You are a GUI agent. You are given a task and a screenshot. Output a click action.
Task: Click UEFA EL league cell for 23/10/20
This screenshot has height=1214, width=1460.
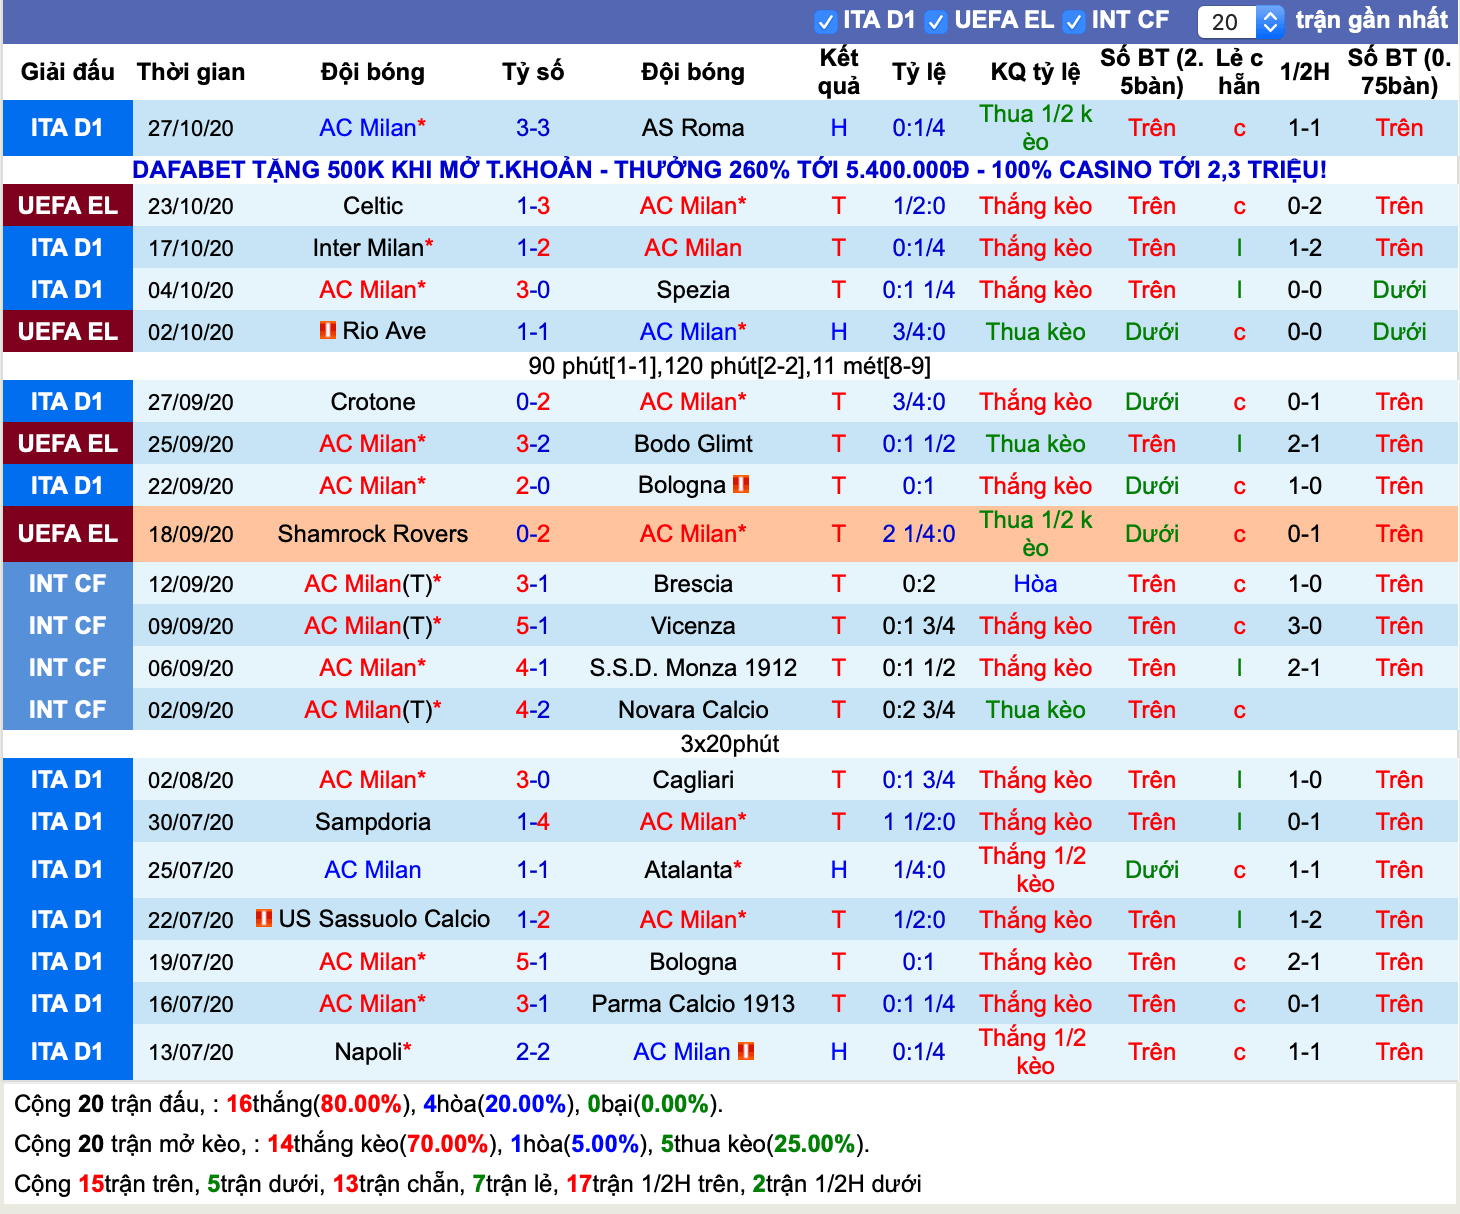(67, 206)
